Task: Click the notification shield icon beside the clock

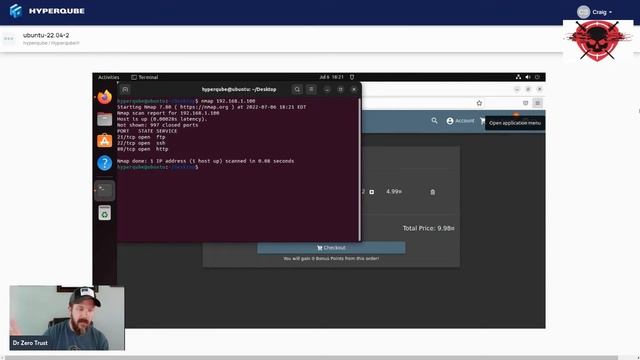Action: point(352,77)
